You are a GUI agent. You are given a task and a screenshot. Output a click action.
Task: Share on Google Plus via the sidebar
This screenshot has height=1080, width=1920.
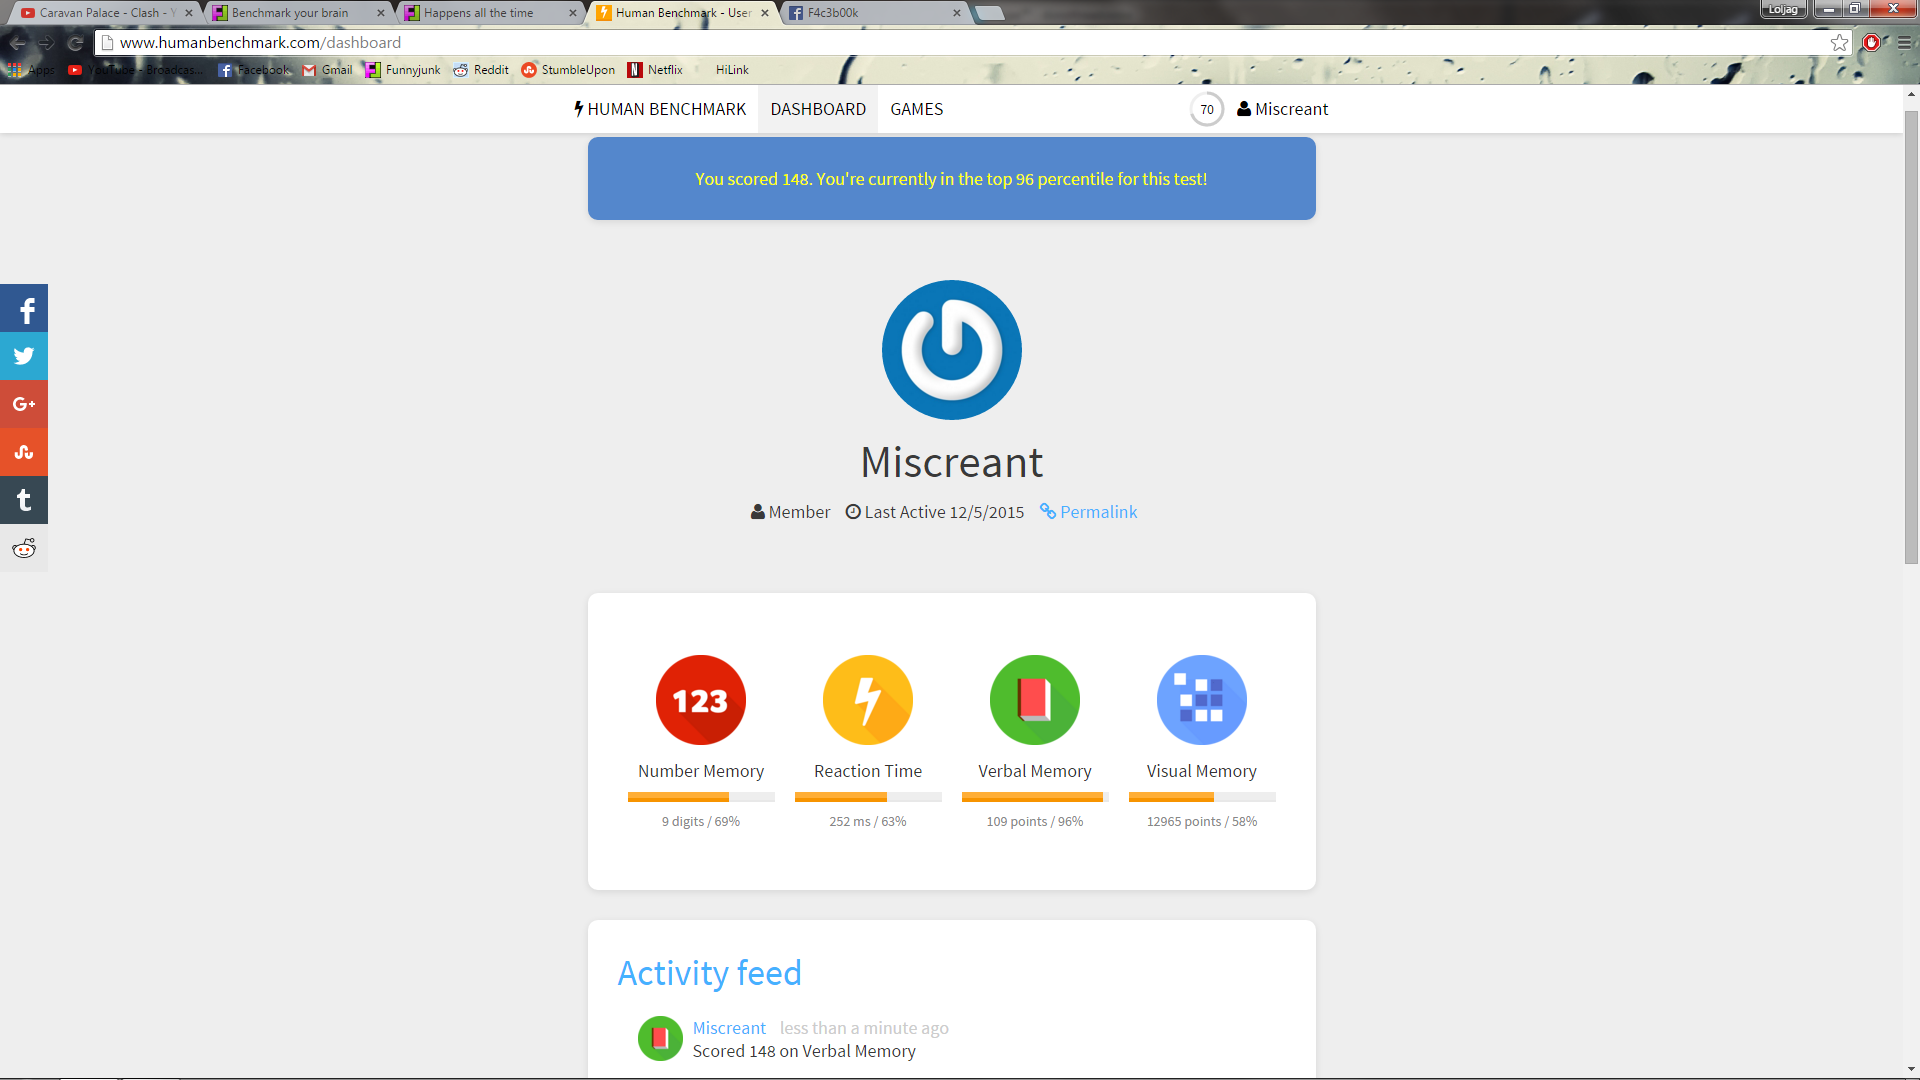[x=24, y=404]
